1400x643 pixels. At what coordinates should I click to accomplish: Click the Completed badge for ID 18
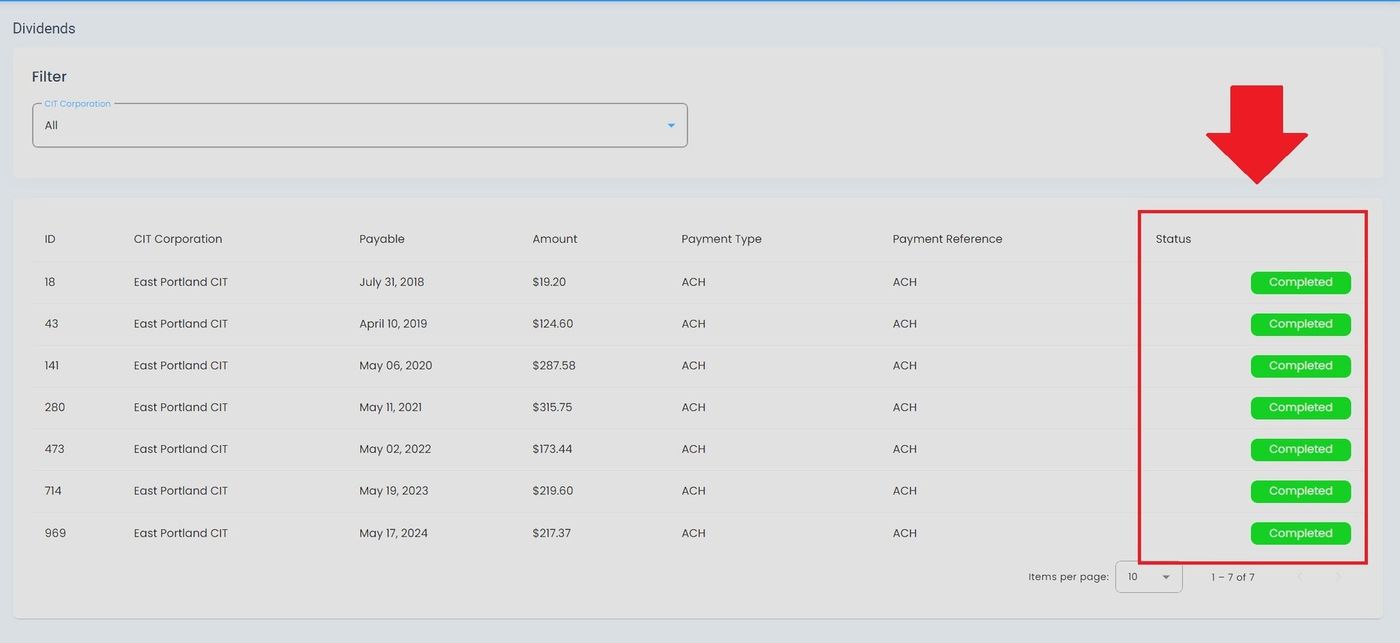click(1300, 283)
